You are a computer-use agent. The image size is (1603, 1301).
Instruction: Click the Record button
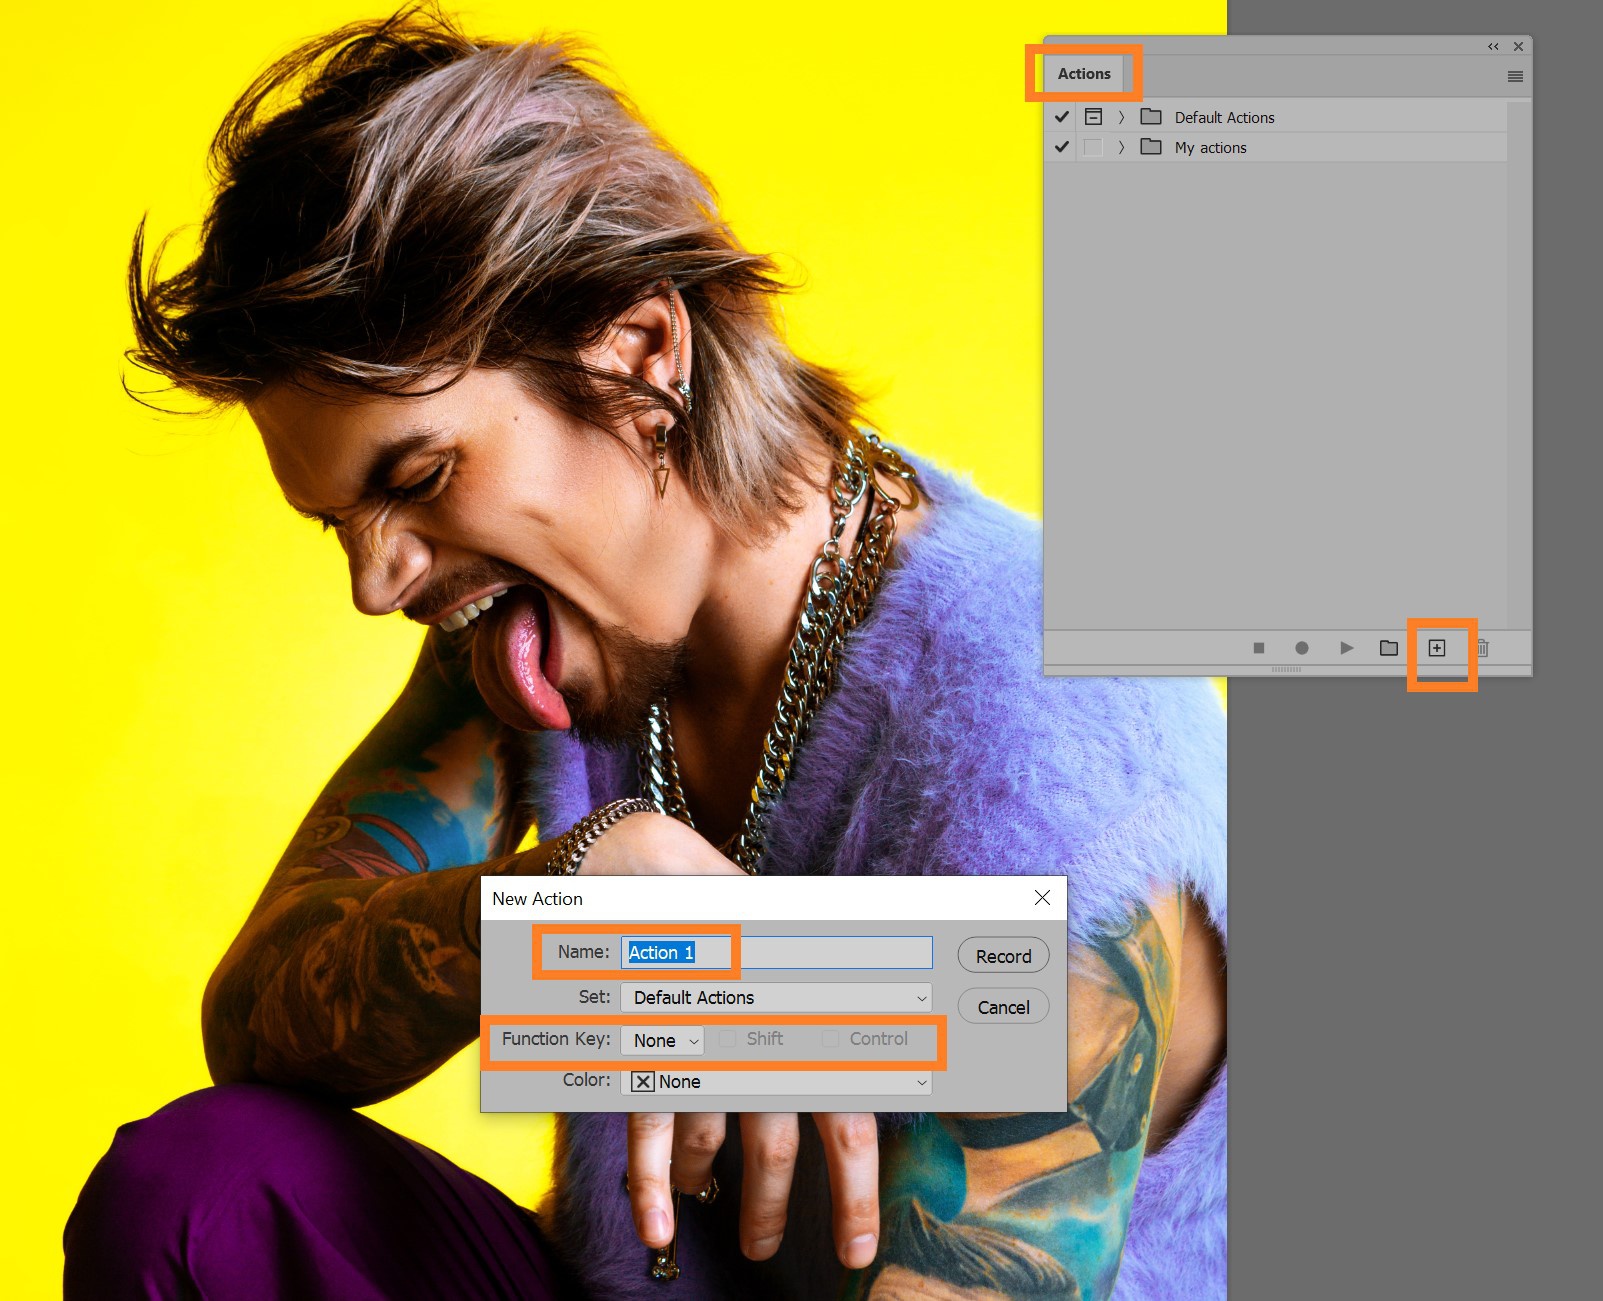[1003, 956]
